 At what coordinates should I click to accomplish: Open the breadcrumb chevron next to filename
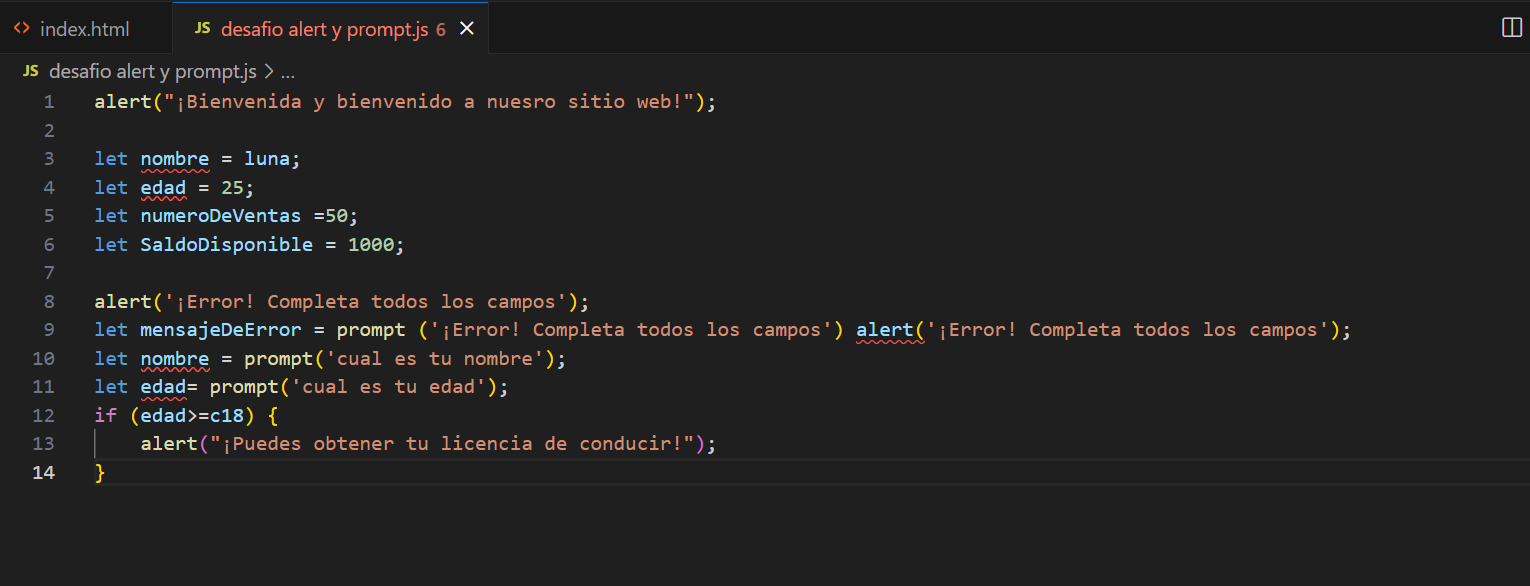[x=271, y=71]
